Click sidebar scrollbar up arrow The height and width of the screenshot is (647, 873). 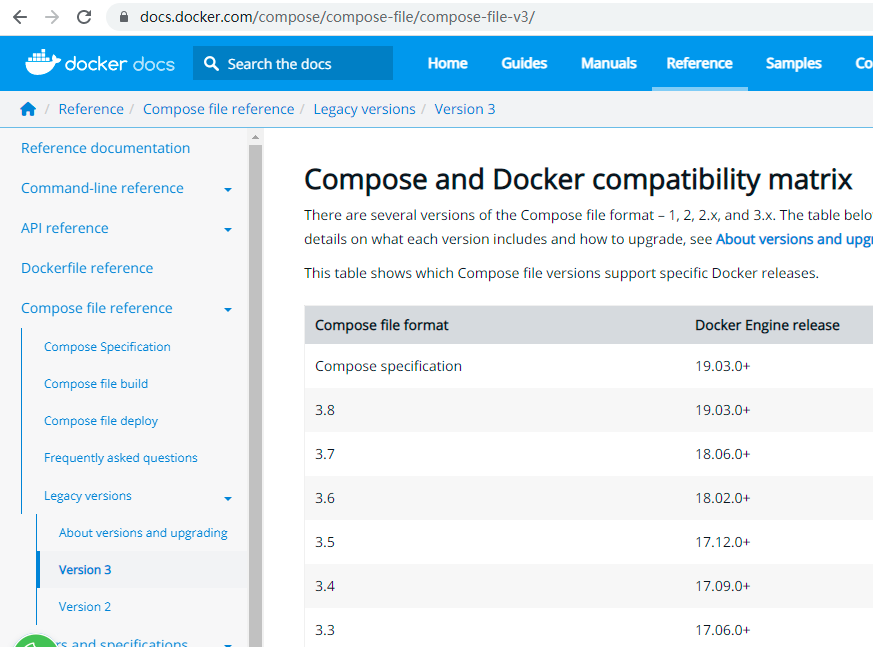coord(256,137)
